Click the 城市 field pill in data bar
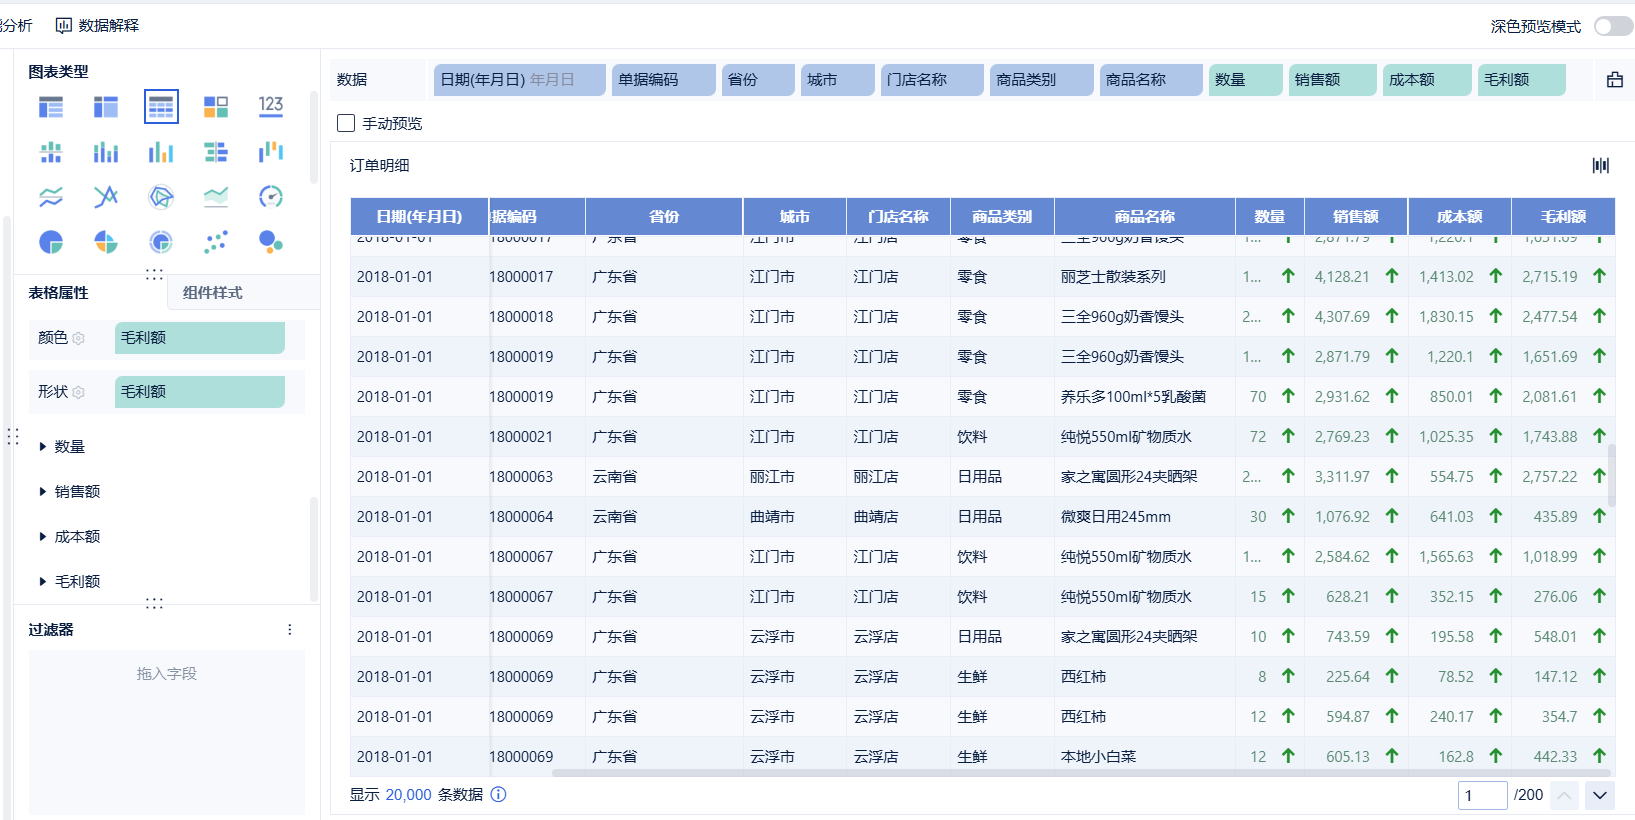Viewport: 1635px width, 820px height. pos(838,80)
